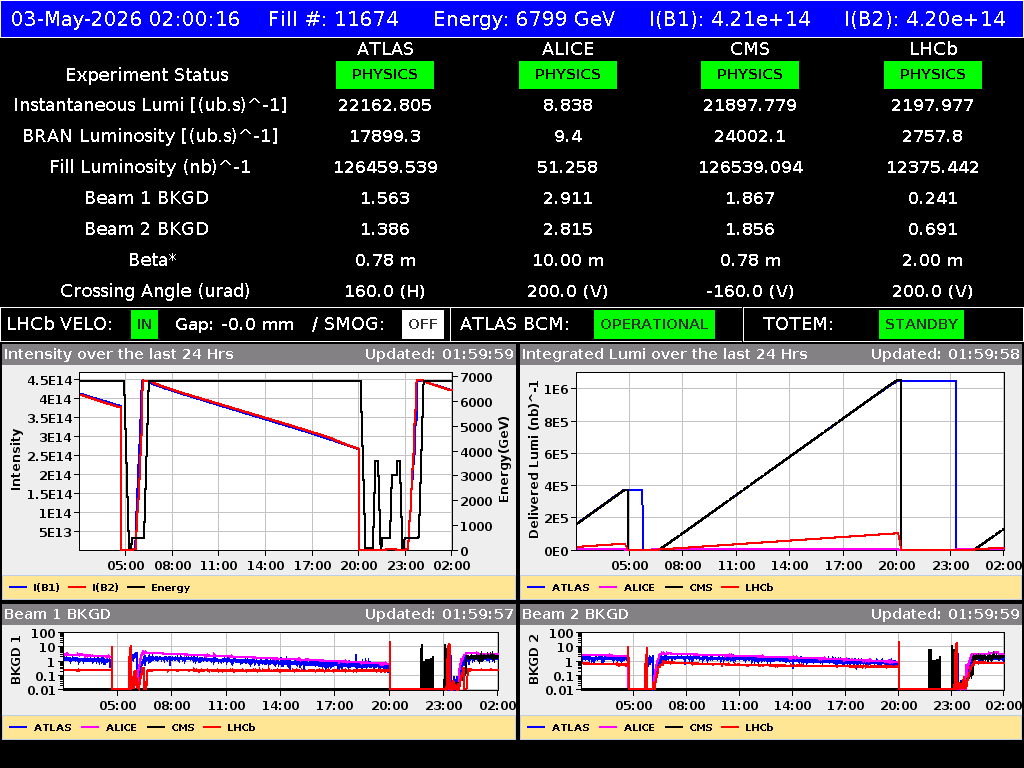Viewport: 1024px width, 768px height.
Task: Select ATLAS Beam 1 BKGD value 1.563
Action: pos(385,198)
